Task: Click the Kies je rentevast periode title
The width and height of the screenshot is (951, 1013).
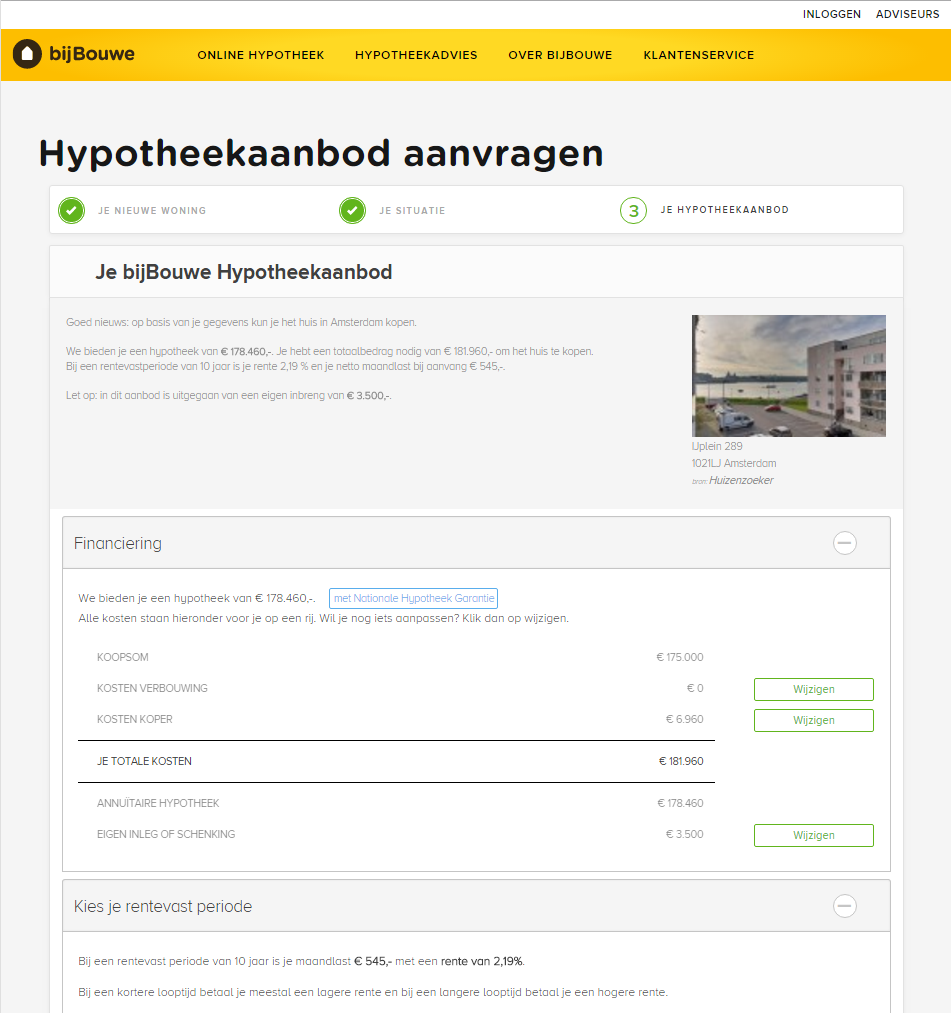Action: pos(163,906)
